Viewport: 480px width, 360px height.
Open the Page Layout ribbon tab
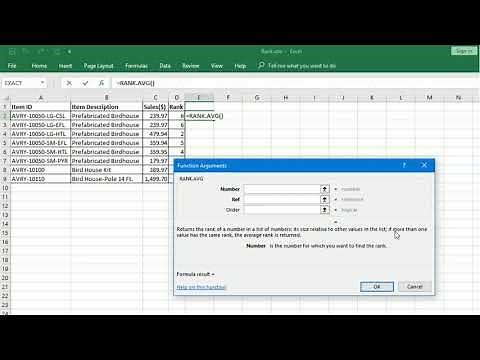coord(98,66)
